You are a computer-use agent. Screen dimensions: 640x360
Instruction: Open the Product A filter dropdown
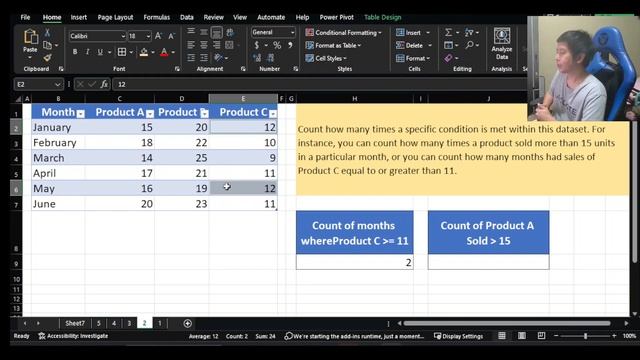pyautogui.click(x=150, y=114)
